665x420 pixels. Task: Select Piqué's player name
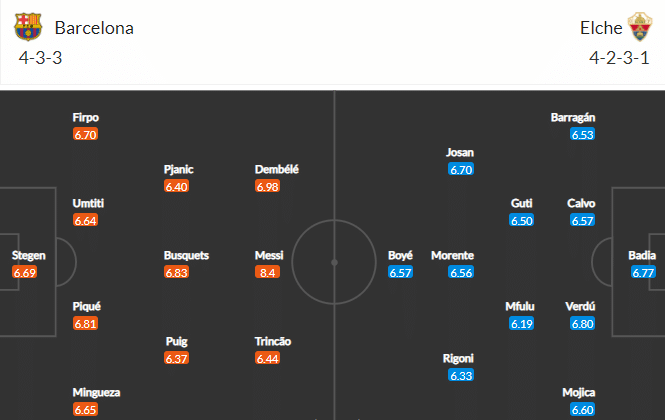click(x=87, y=306)
